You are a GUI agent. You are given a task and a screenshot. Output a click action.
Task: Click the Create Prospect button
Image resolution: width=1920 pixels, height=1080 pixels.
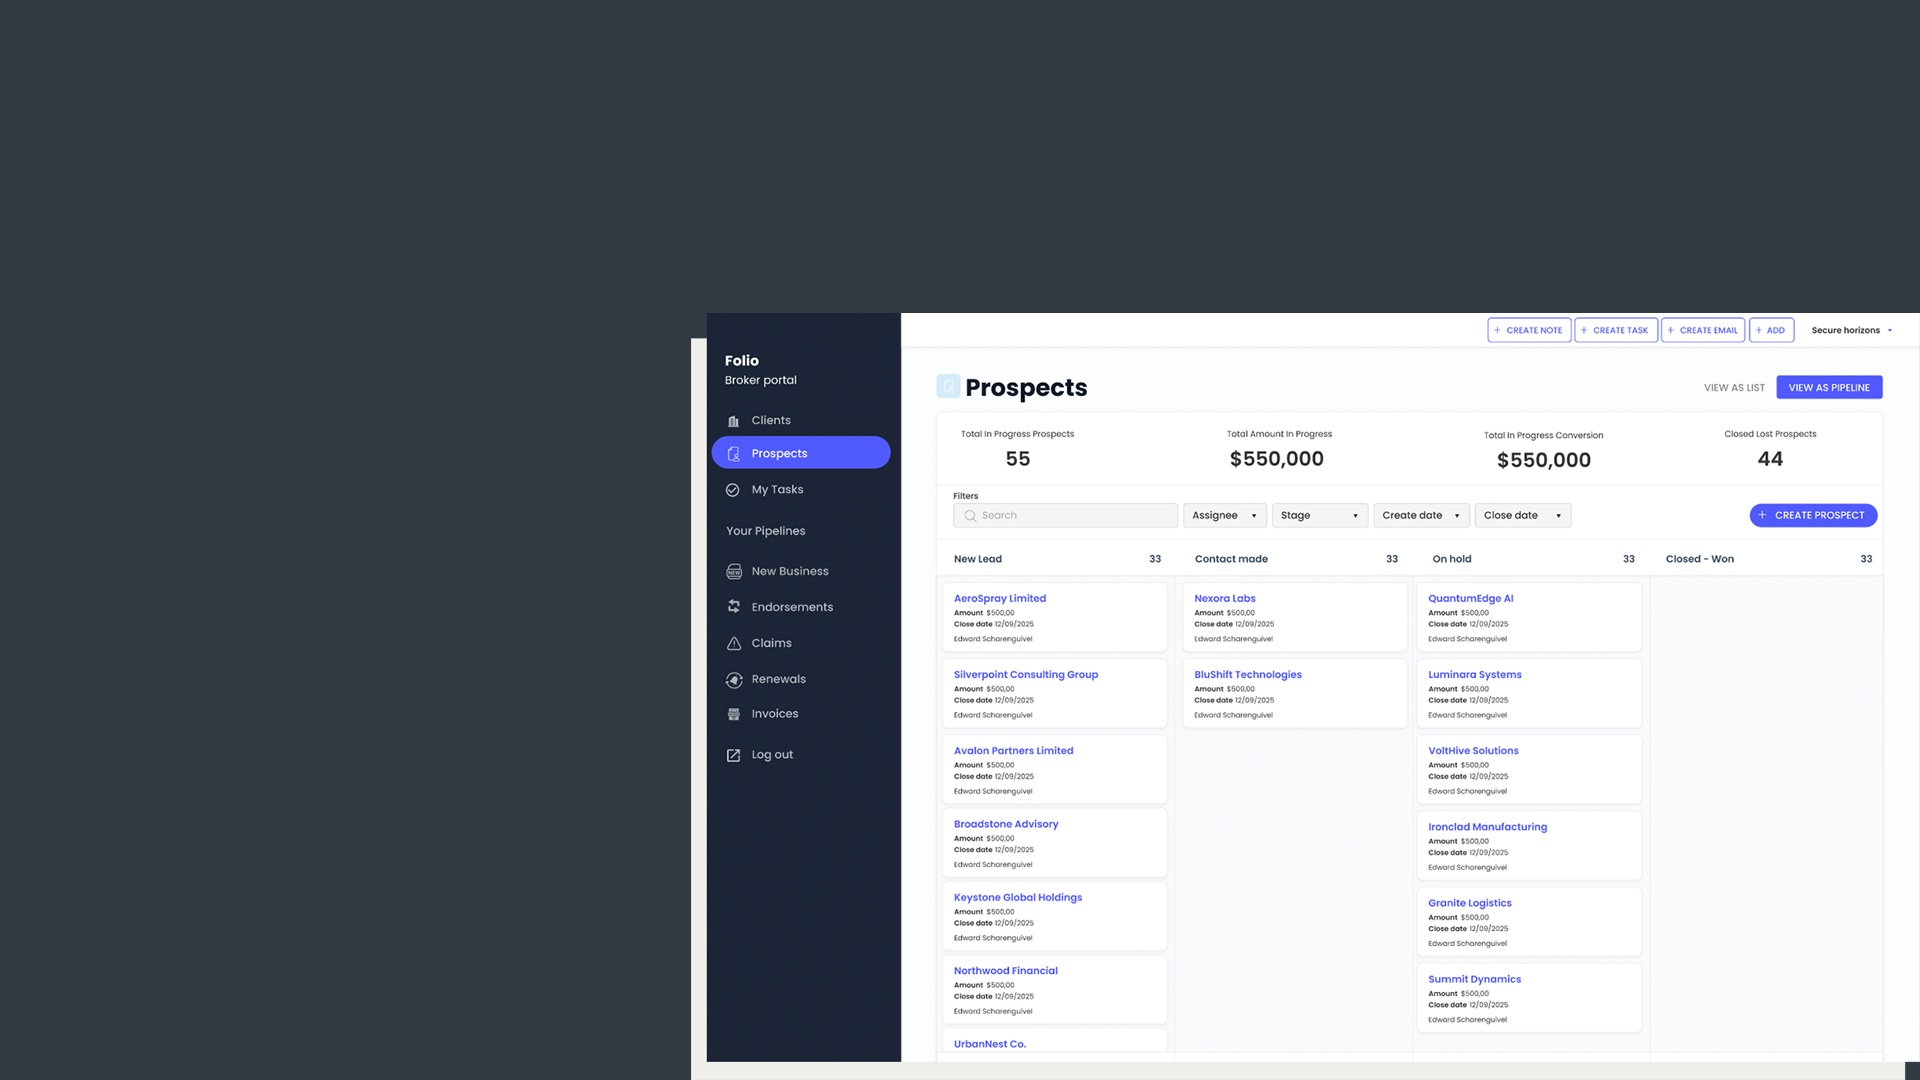tap(1812, 516)
